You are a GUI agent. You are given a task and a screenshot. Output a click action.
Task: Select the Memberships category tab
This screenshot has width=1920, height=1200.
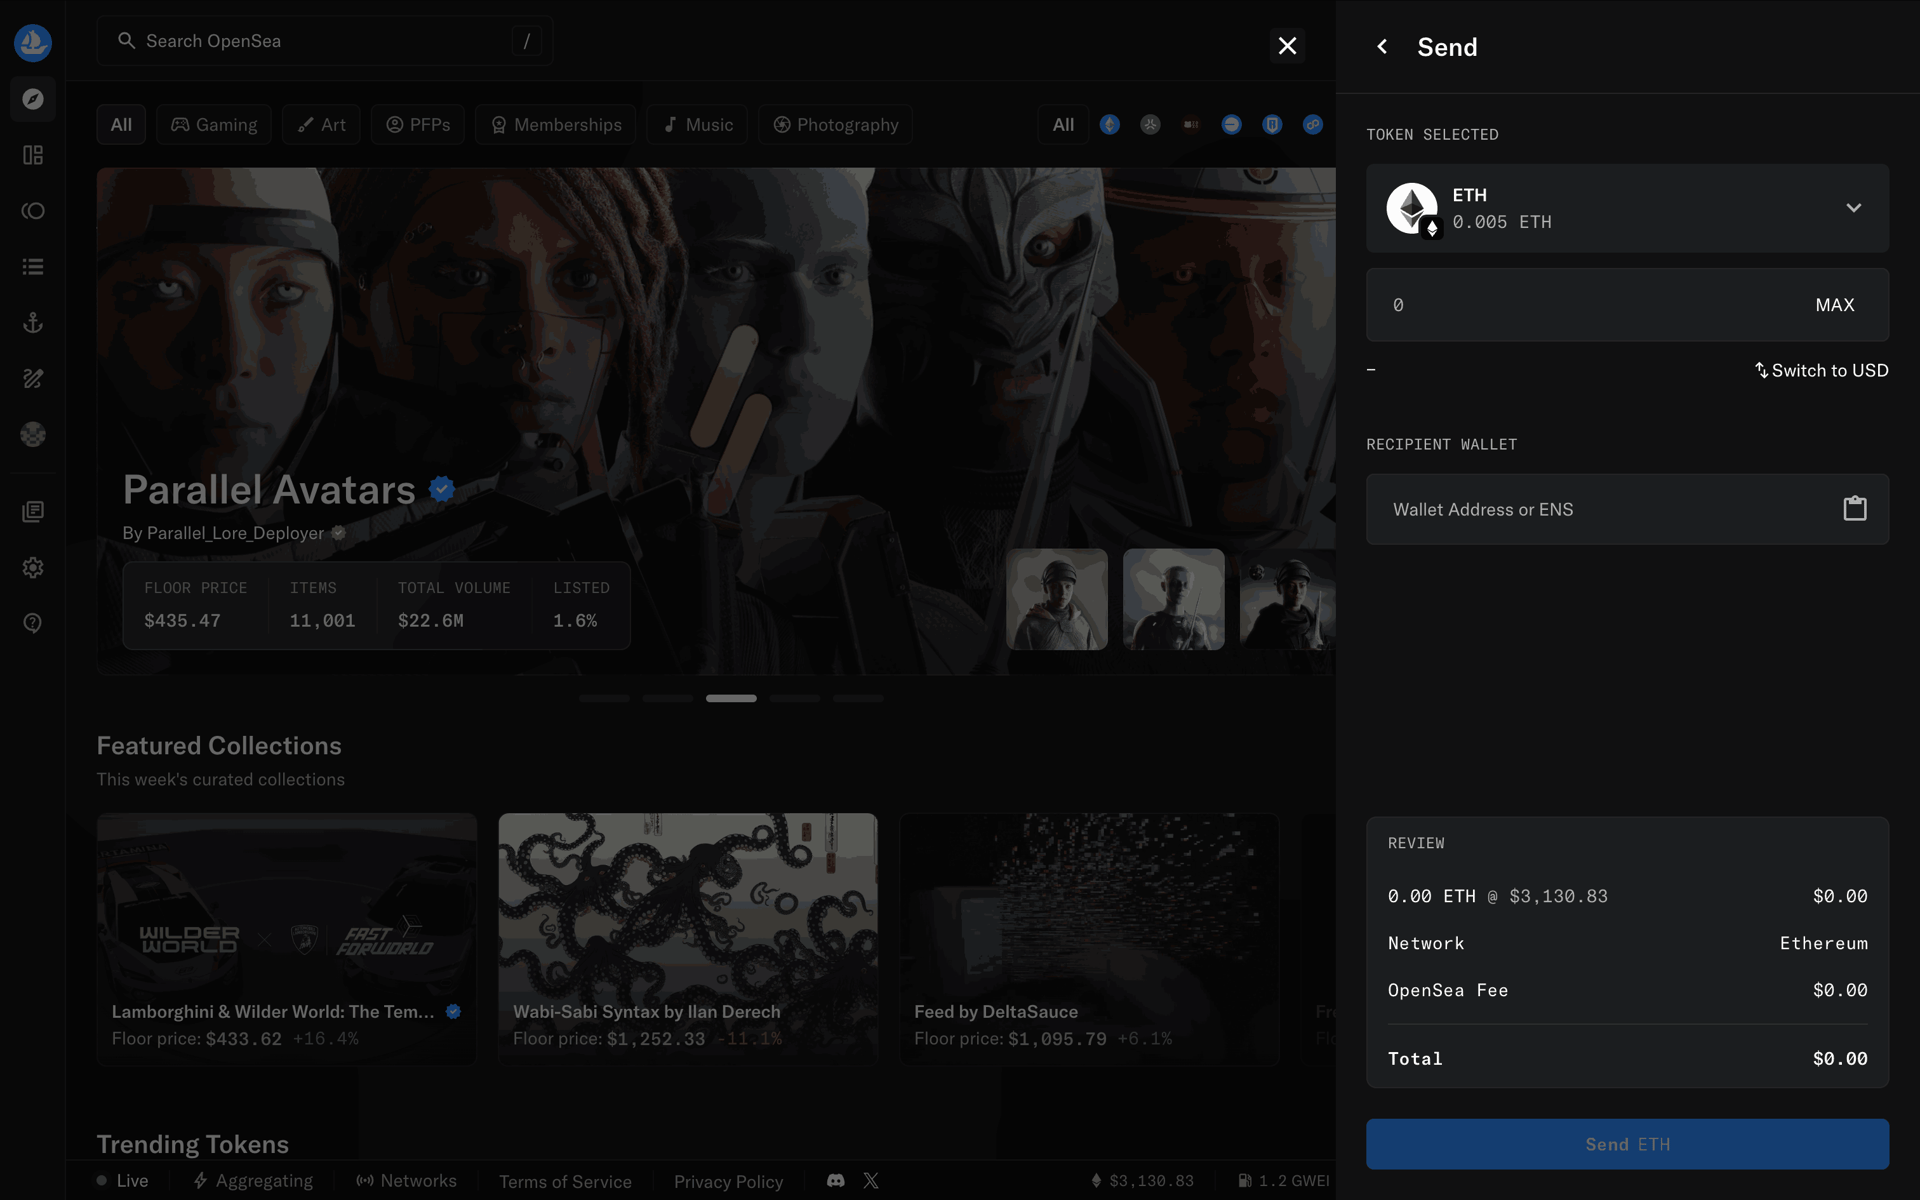pyautogui.click(x=556, y=125)
